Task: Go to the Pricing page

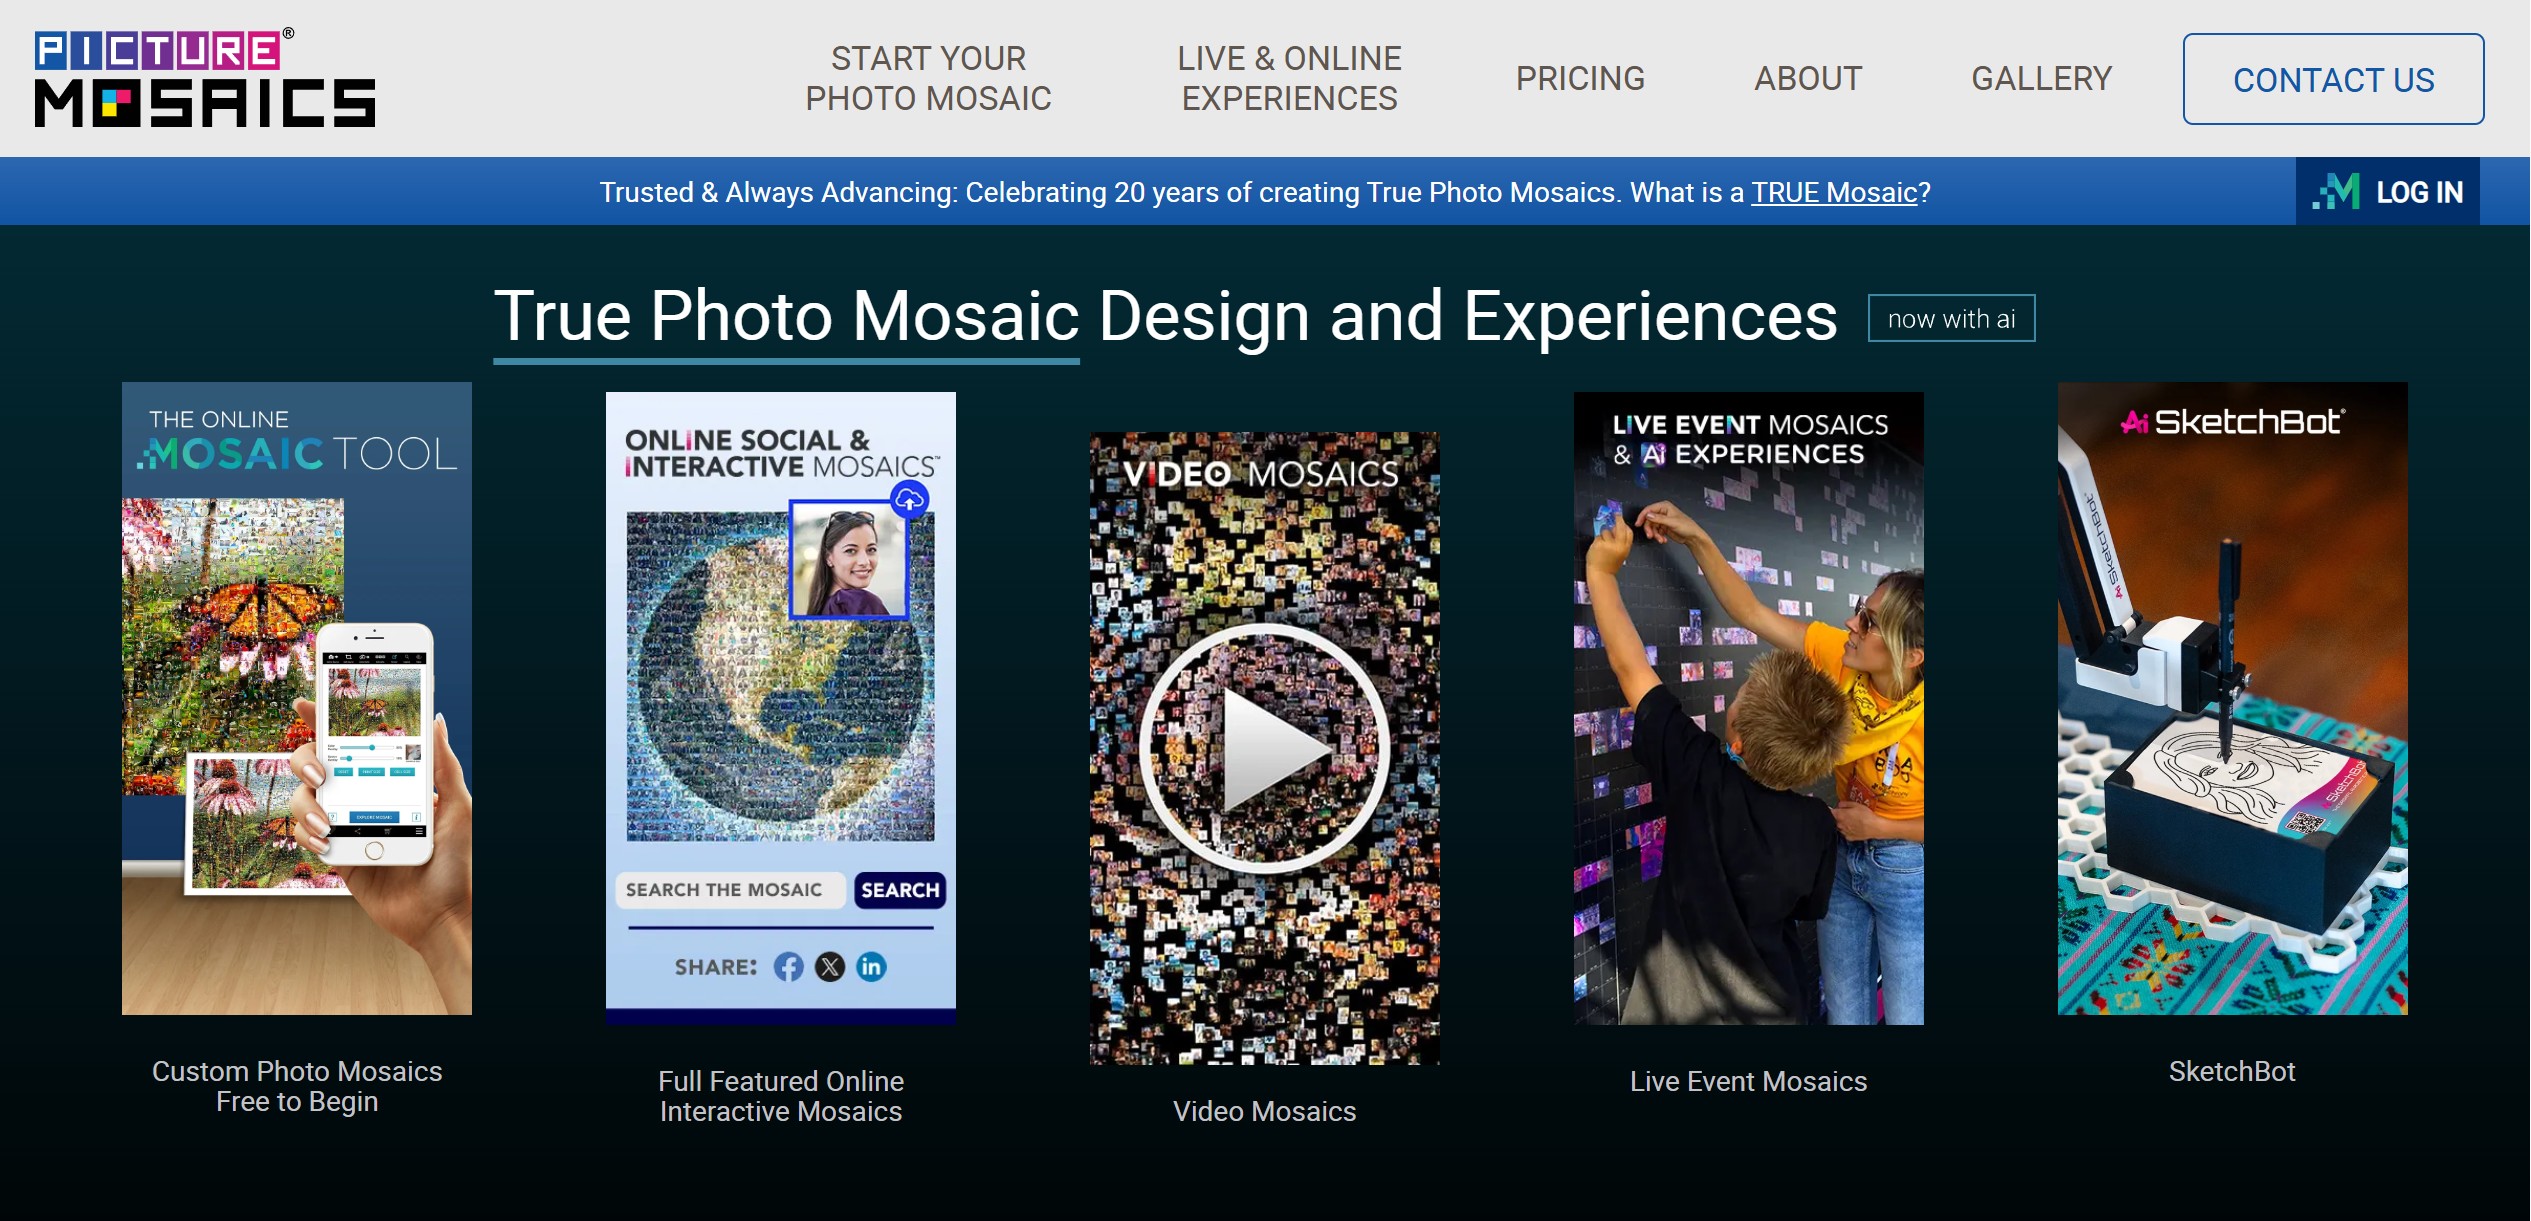Action: tap(1580, 78)
